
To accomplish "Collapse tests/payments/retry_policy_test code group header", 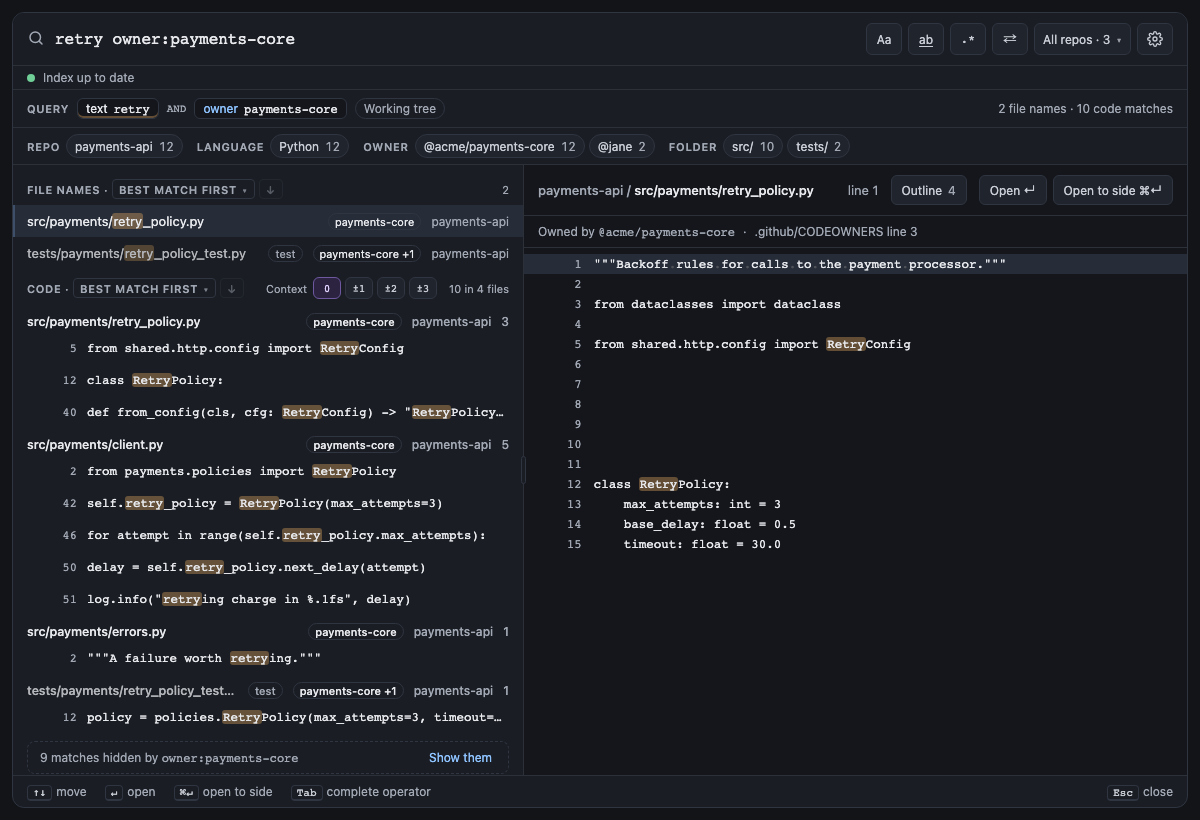I will (x=268, y=691).
